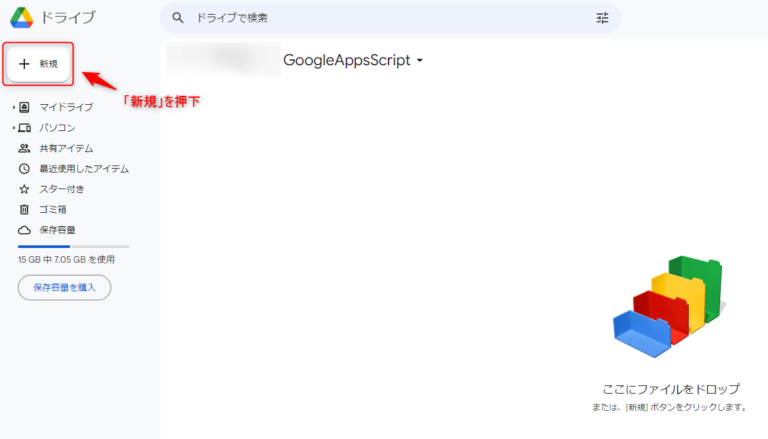Click the スター付き star icon
Screen dimensions: 768x439
pos(25,189)
